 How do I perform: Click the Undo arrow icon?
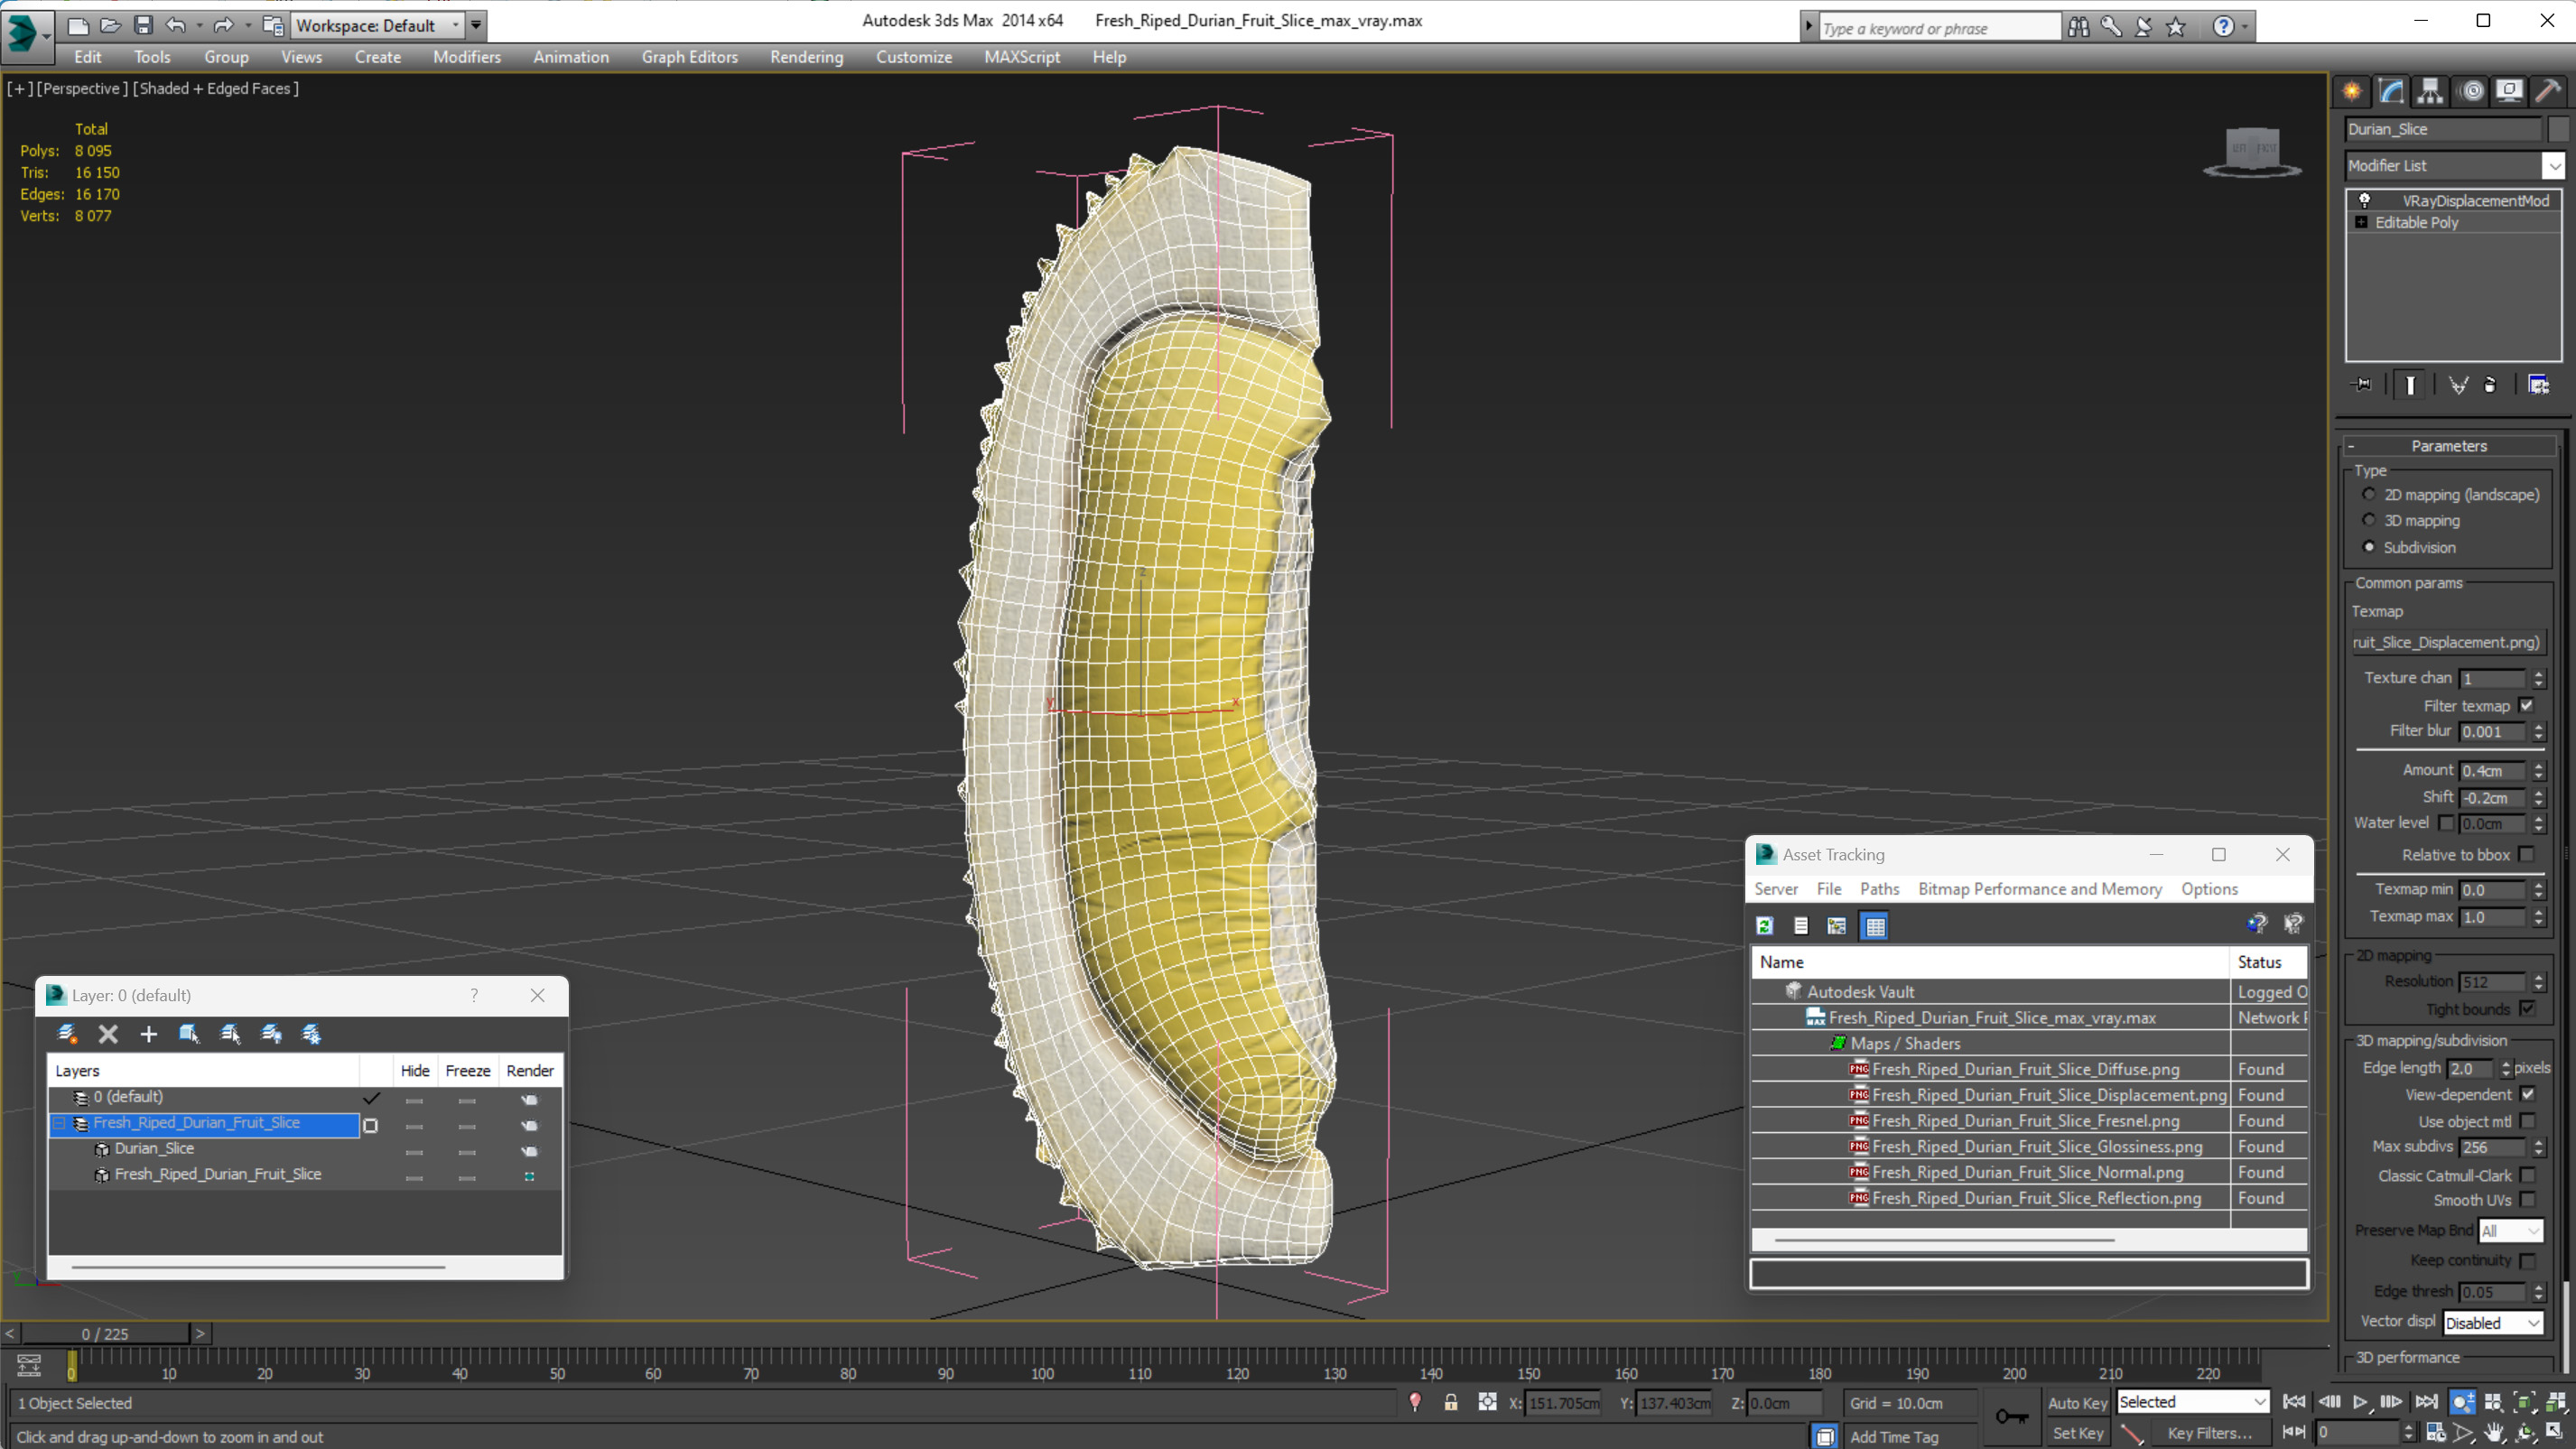coord(176,25)
